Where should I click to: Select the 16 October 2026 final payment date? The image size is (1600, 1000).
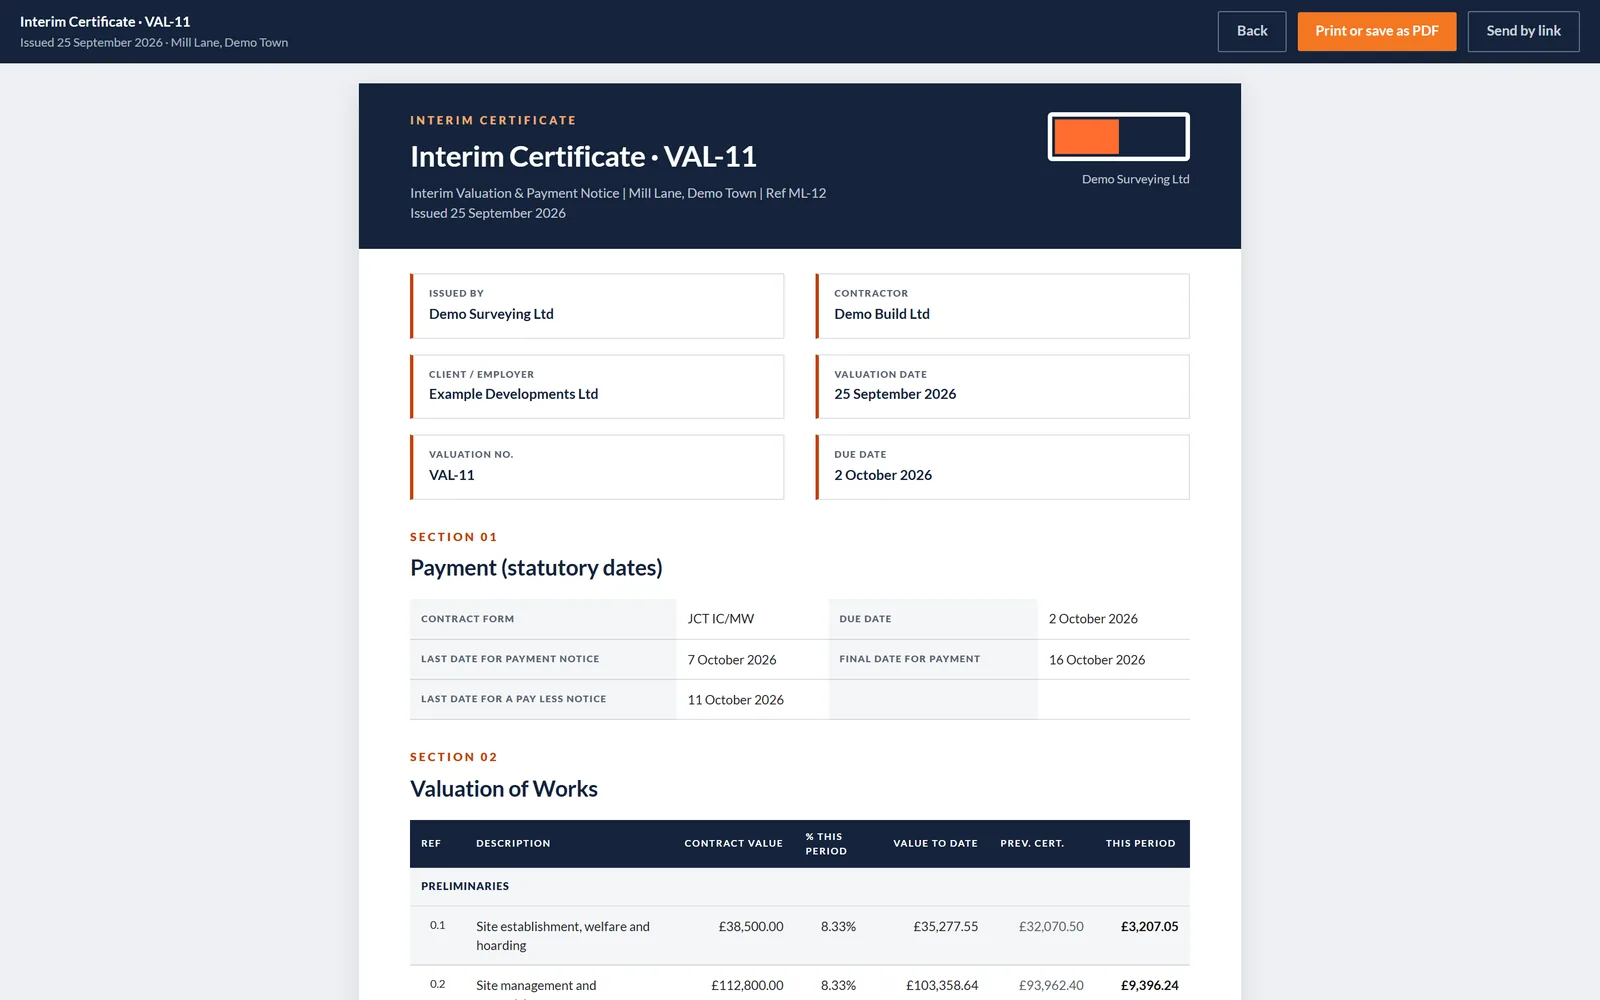click(1096, 660)
